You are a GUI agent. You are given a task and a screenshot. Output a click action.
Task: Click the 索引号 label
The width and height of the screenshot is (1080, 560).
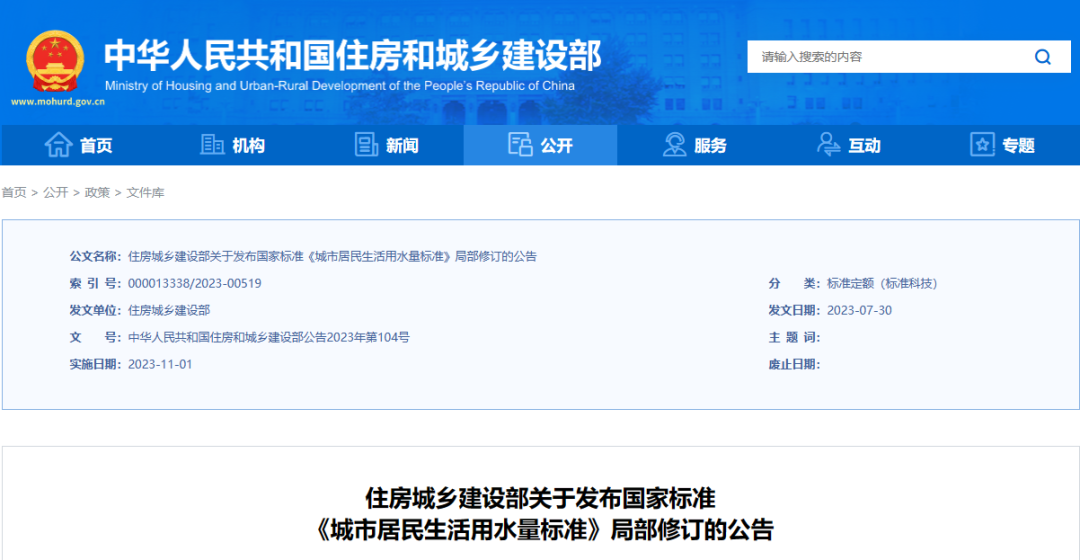point(95,283)
